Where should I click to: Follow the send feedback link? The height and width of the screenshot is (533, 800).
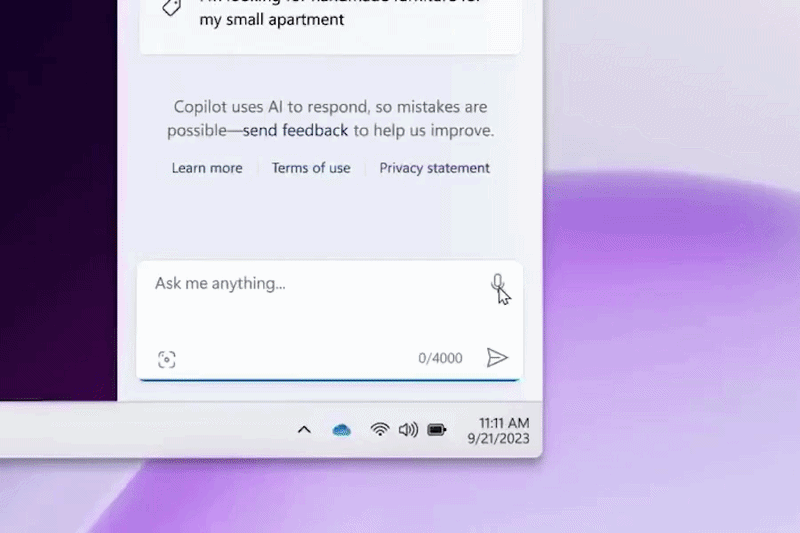pyautogui.click(x=295, y=130)
